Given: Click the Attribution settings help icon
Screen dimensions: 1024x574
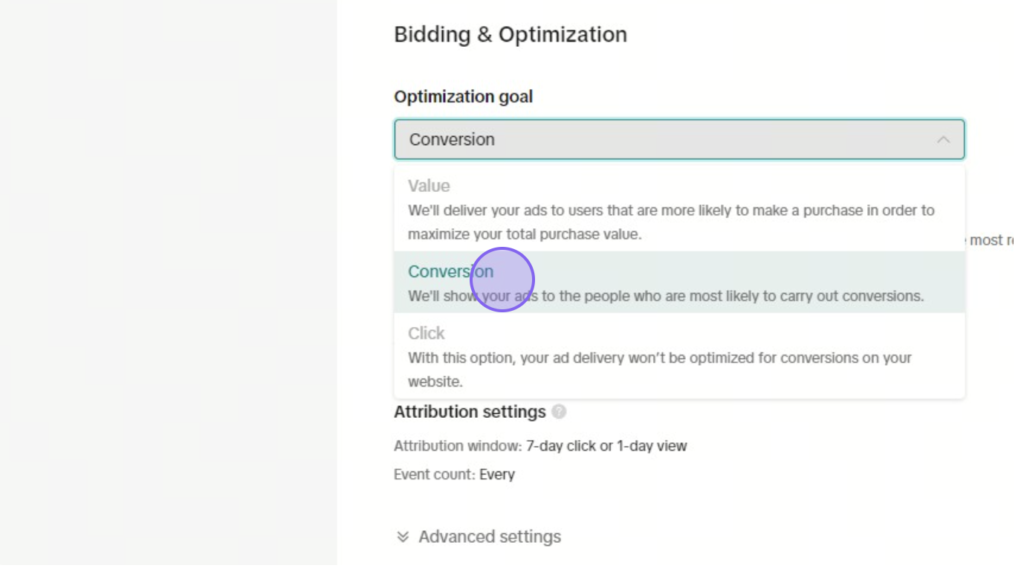Looking at the screenshot, I should (558, 412).
